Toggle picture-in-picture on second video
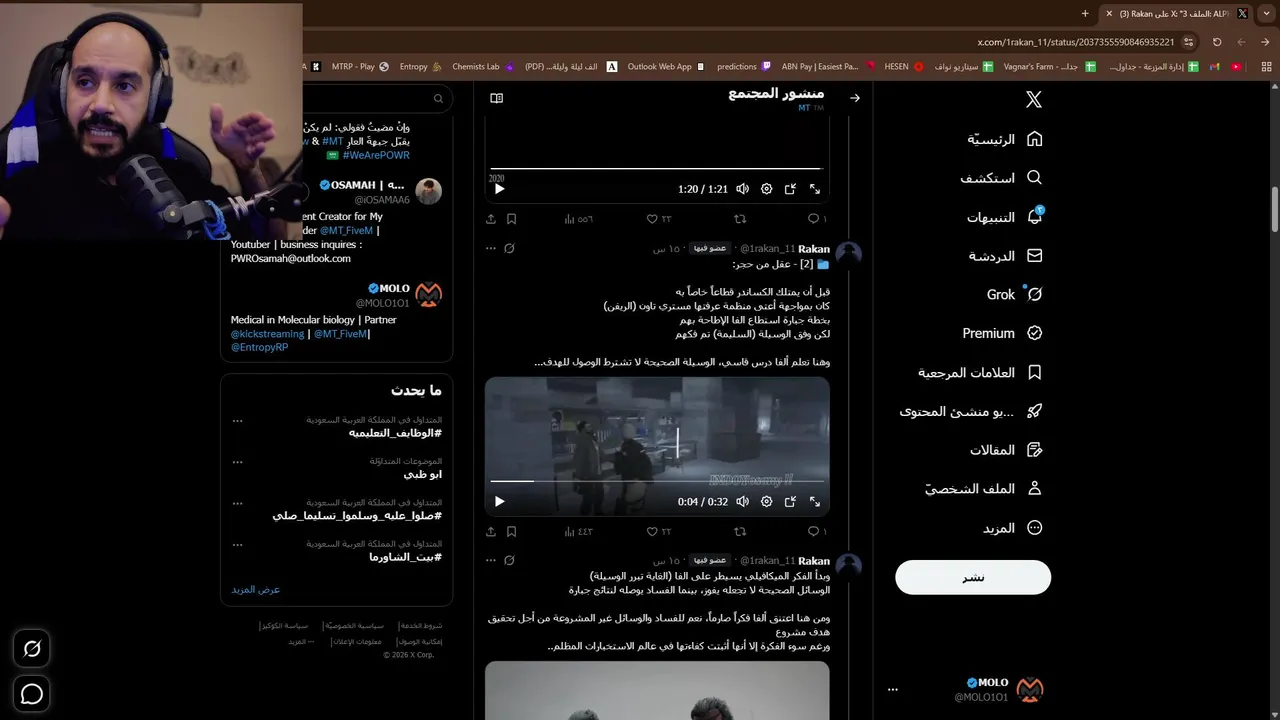 pos(790,501)
